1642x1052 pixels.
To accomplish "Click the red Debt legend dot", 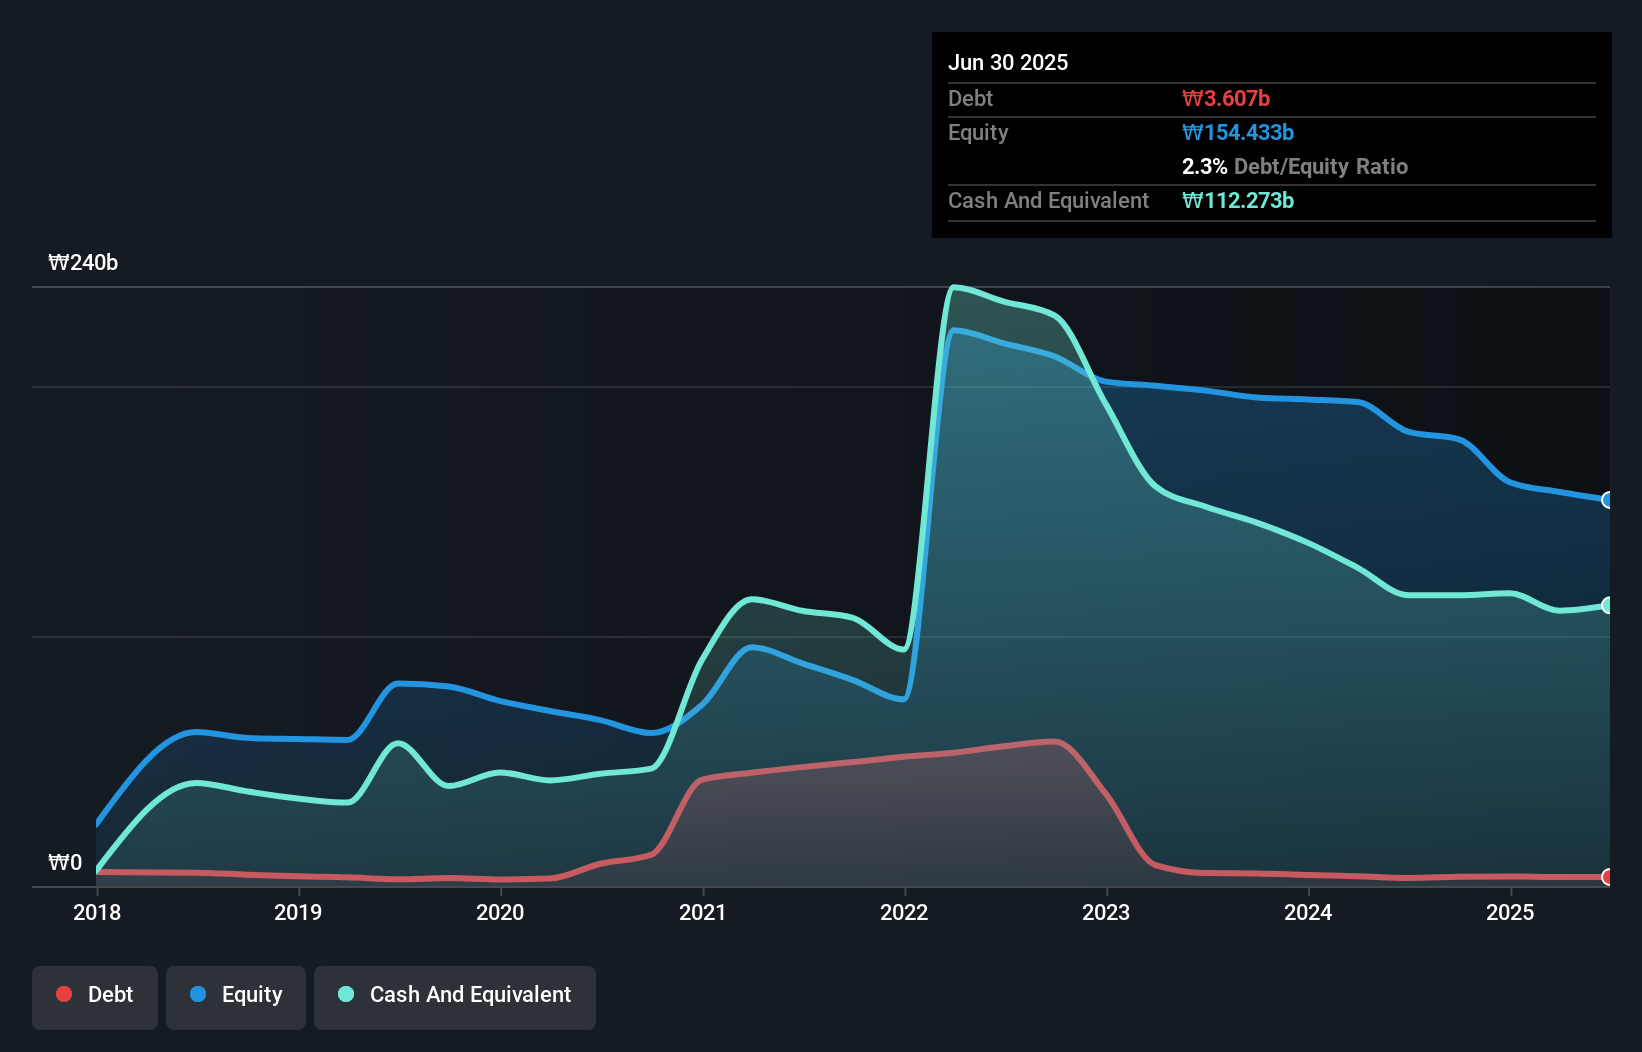I will tap(63, 995).
